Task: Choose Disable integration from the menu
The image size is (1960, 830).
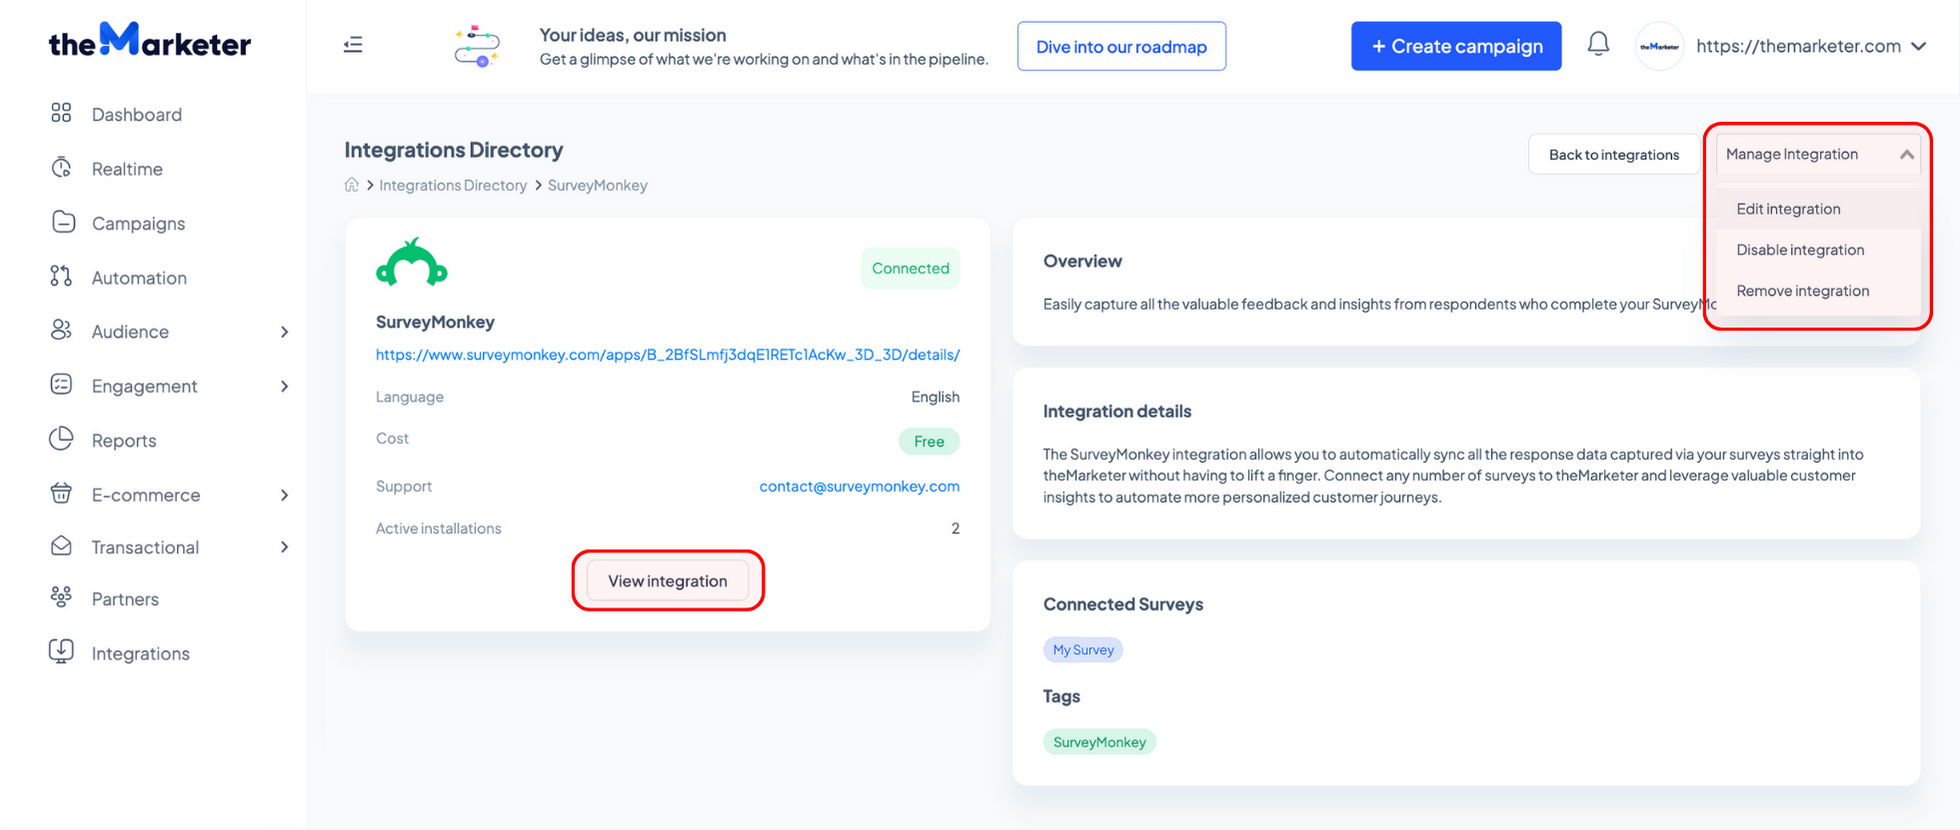Action: point(1817,250)
